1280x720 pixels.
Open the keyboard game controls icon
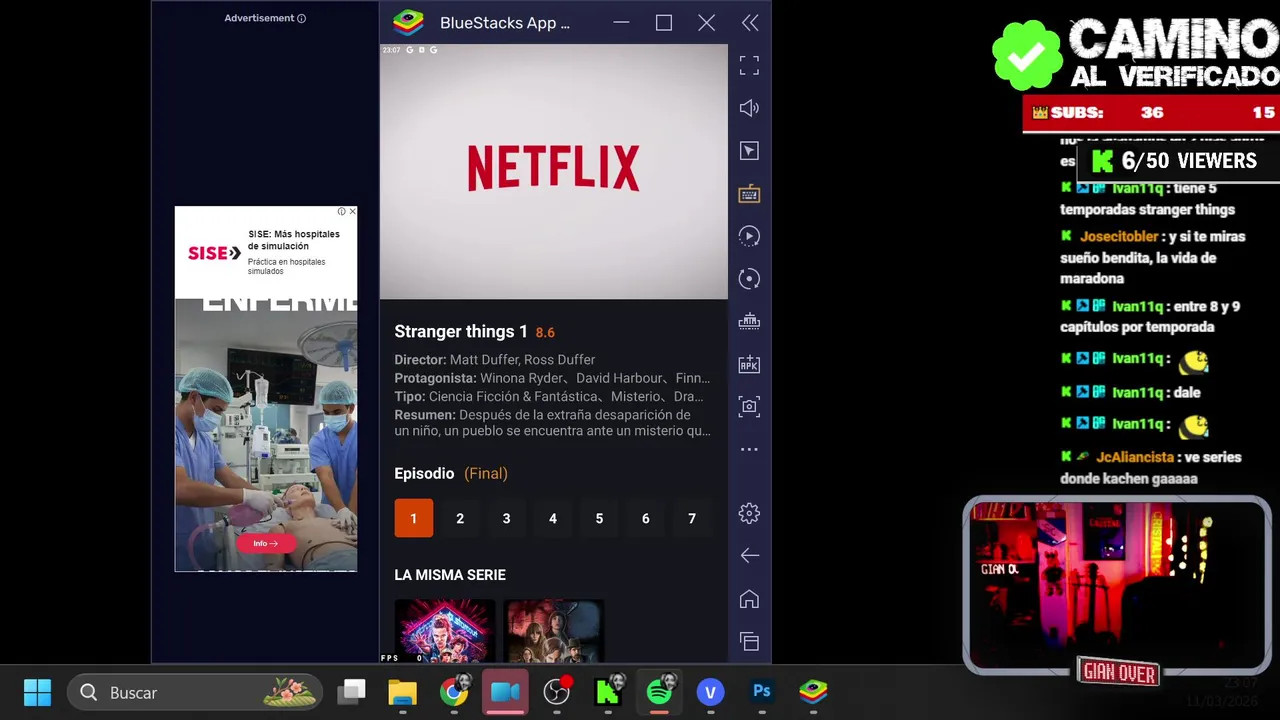pyautogui.click(x=749, y=194)
